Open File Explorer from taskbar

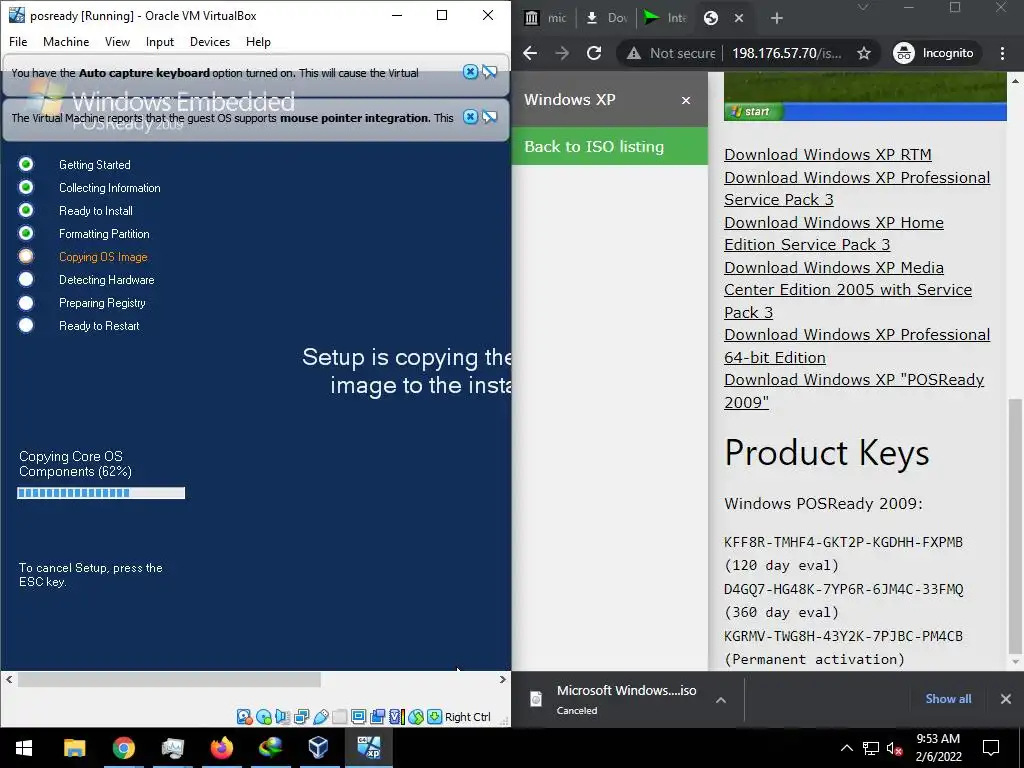74,748
